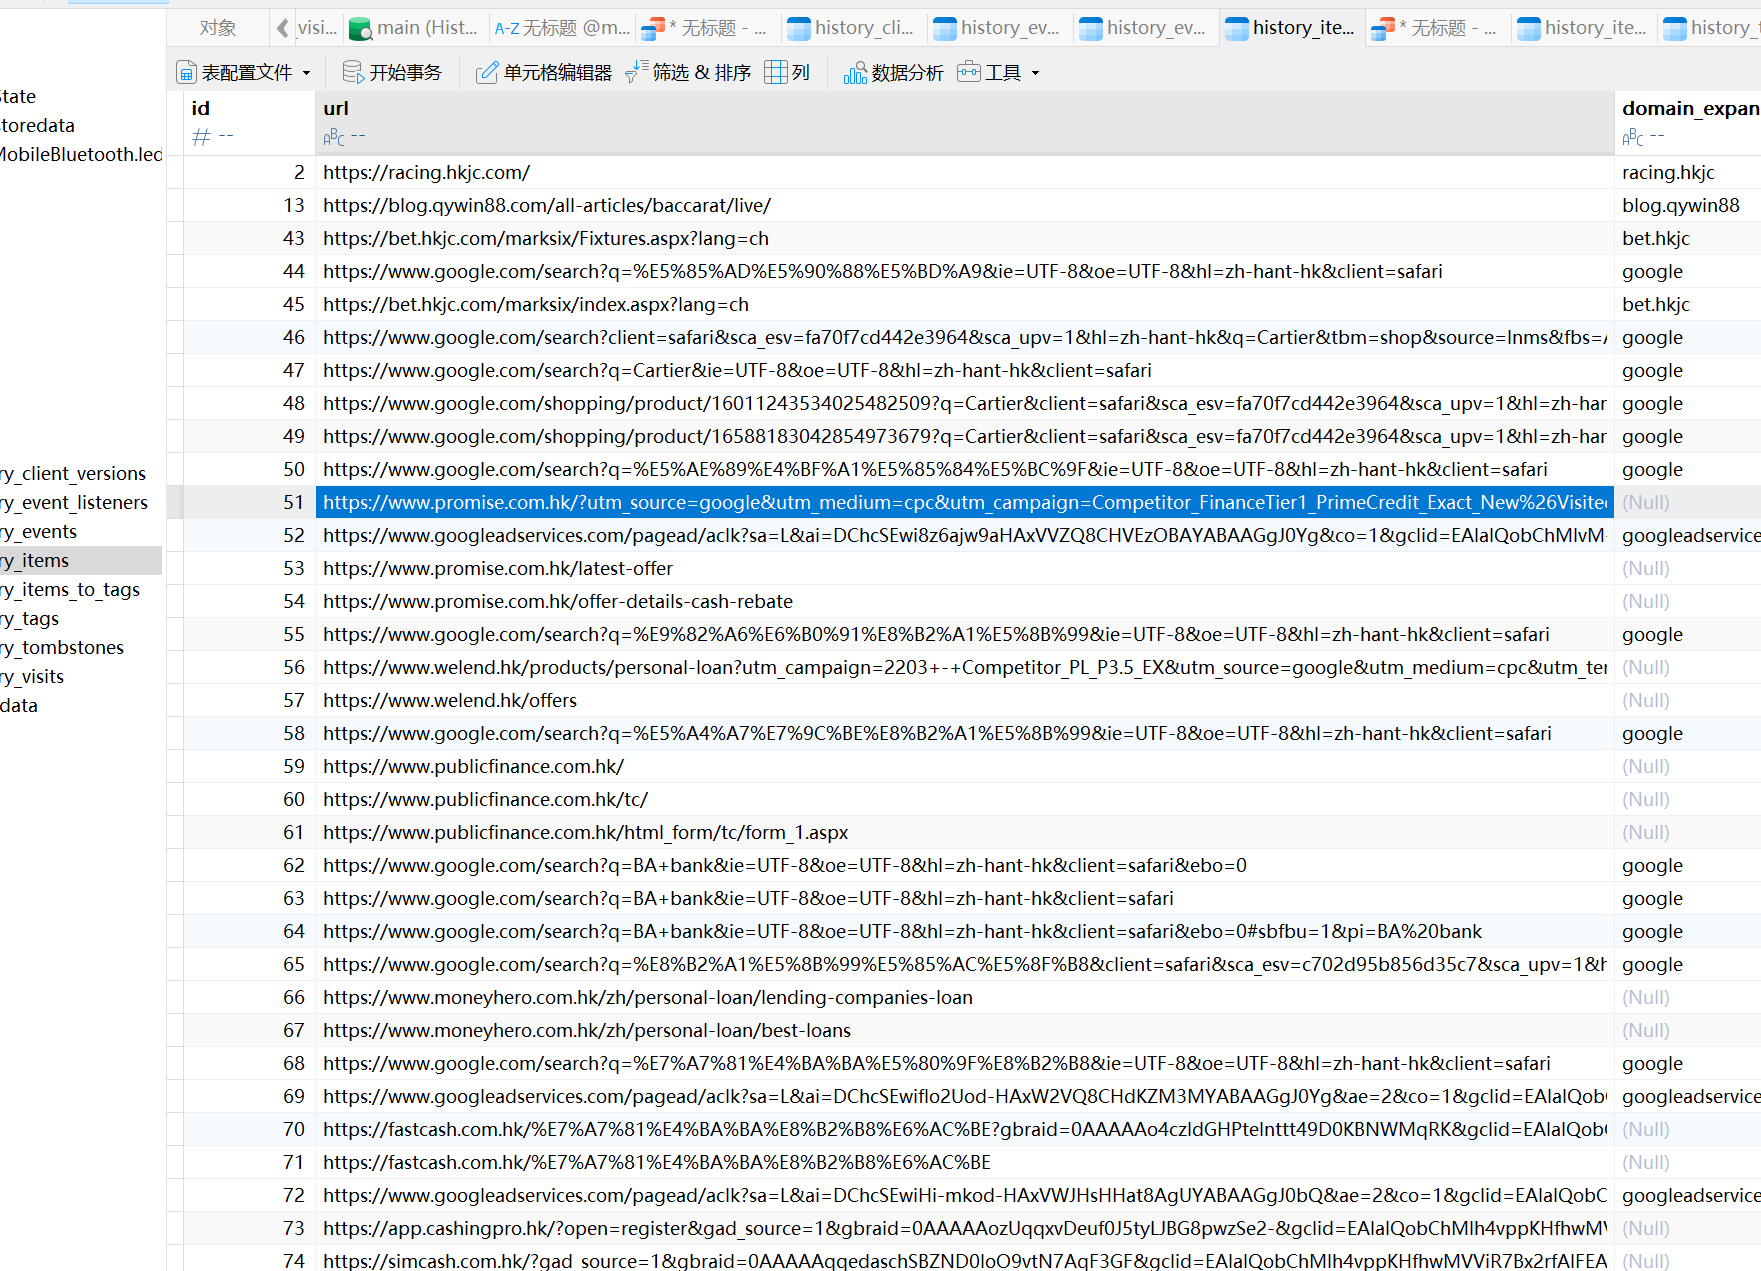Select the id cell with value 13
Image resolution: width=1761 pixels, height=1271 pixels.
pos(249,205)
